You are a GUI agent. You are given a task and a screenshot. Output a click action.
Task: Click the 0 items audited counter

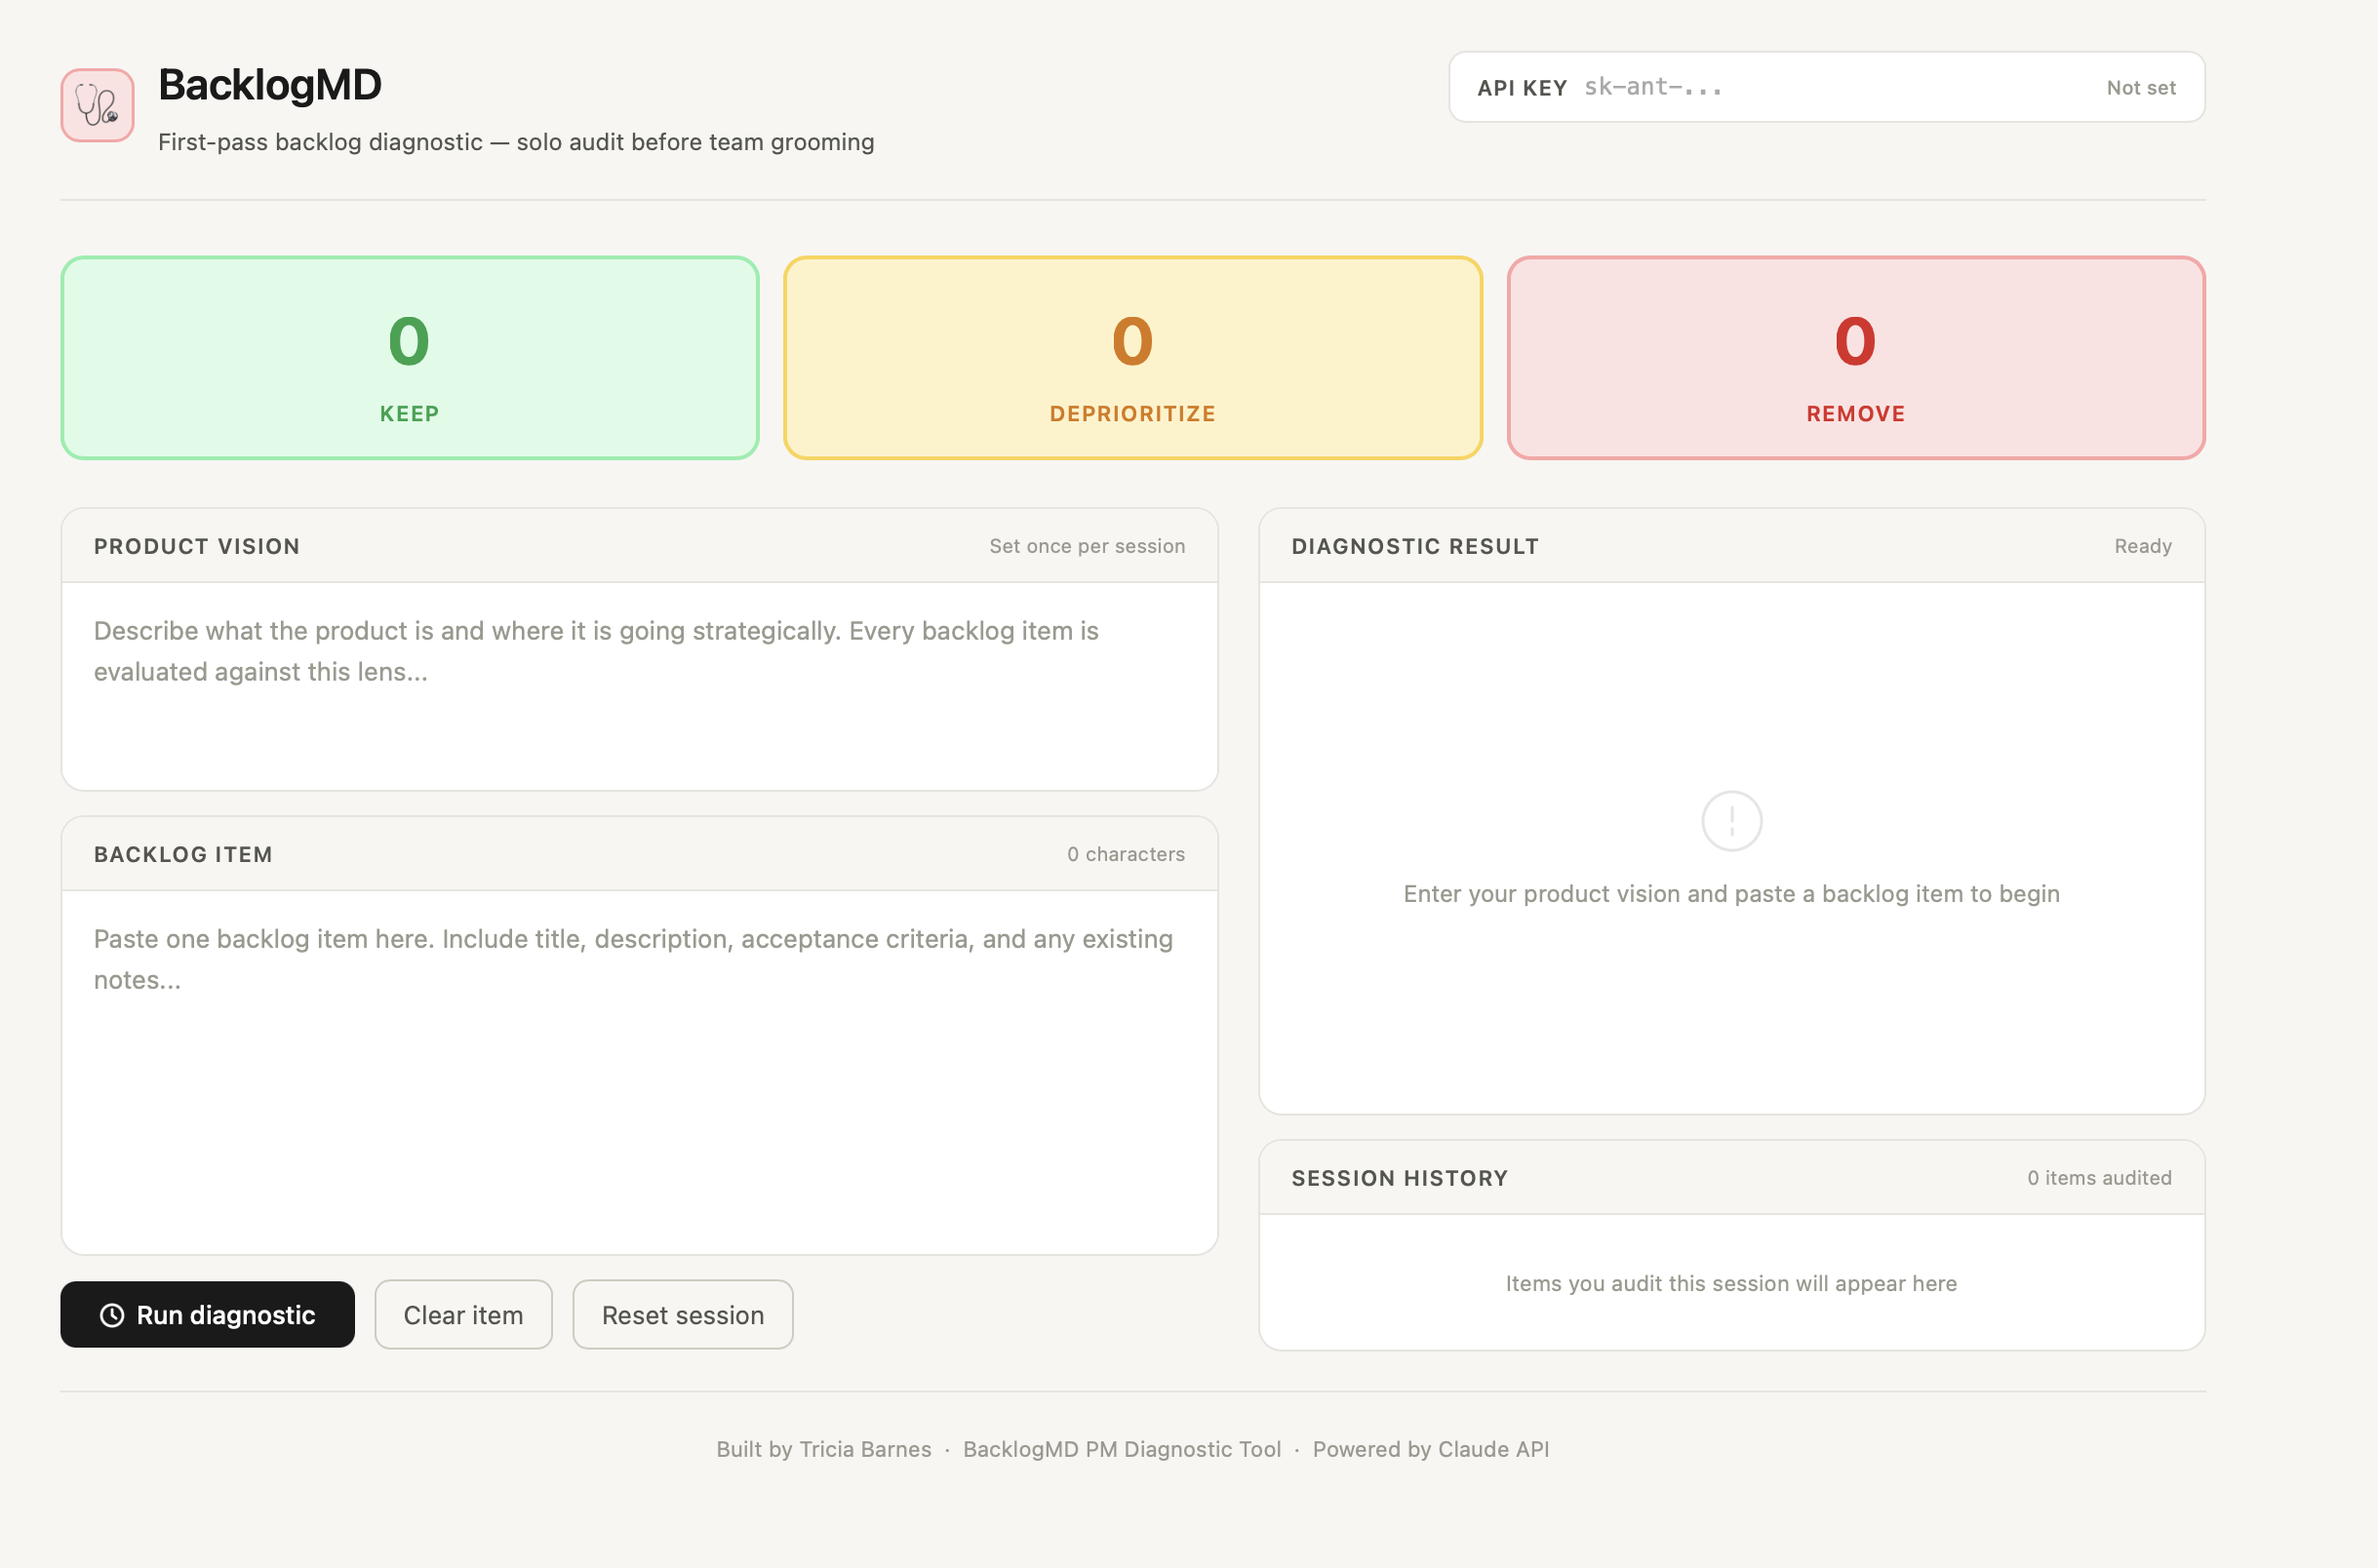click(2098, 1178)
